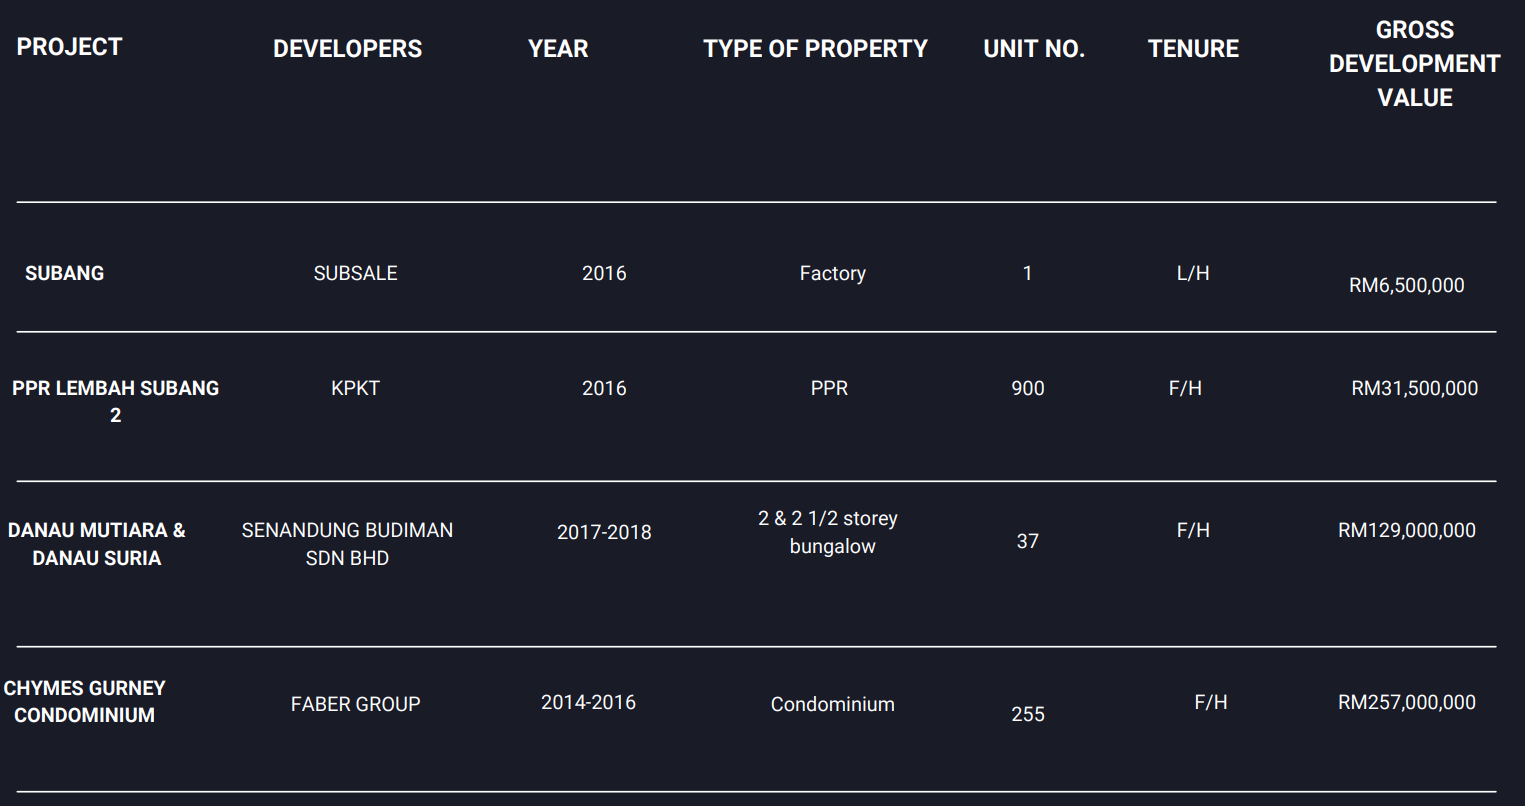This screenshot has height=806, width=1525.
Task: Click the 2017-2018 year cell
Action: 604,532
